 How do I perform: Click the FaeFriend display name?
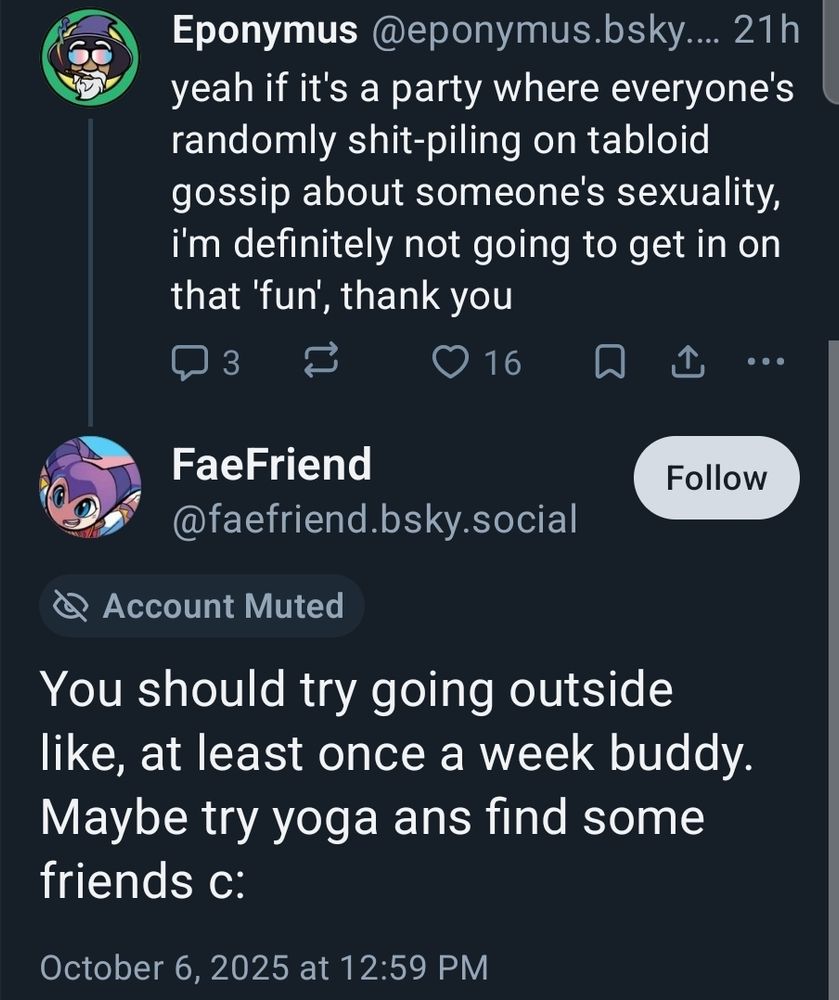[271, 464]
